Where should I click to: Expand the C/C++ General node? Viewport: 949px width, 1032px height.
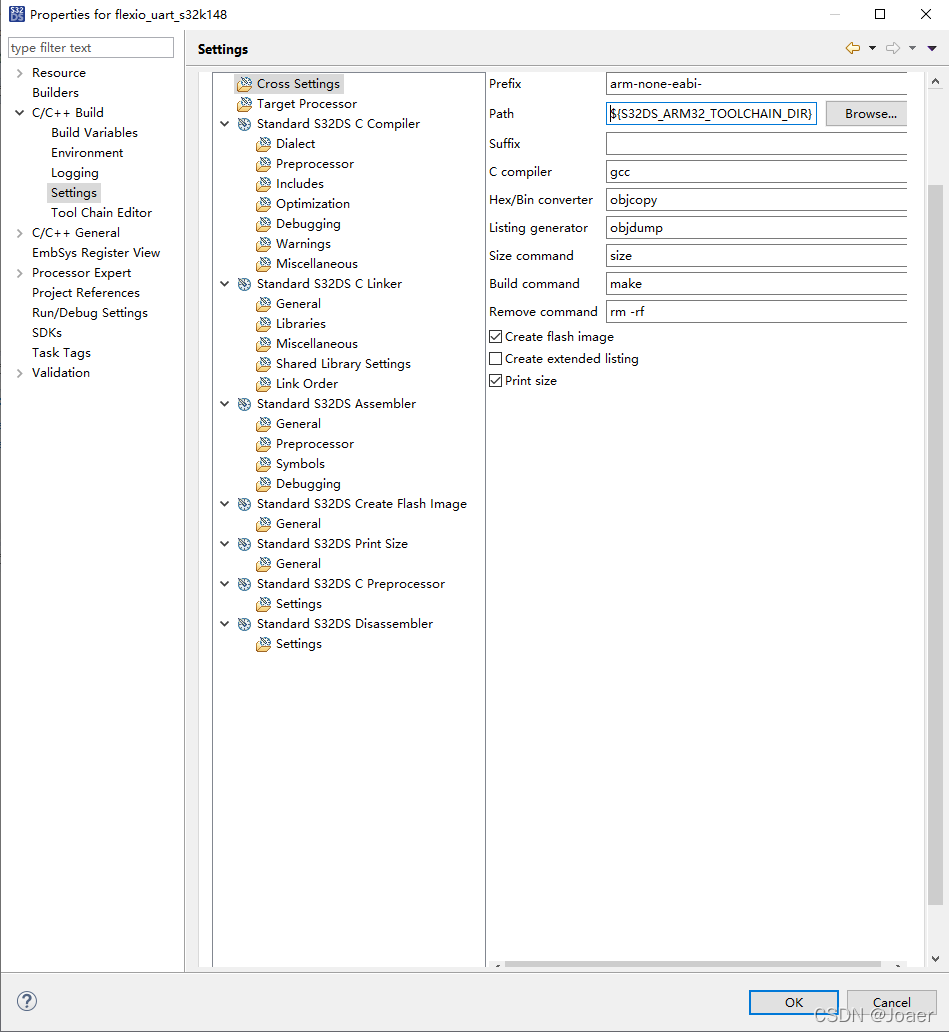(19, 233)
